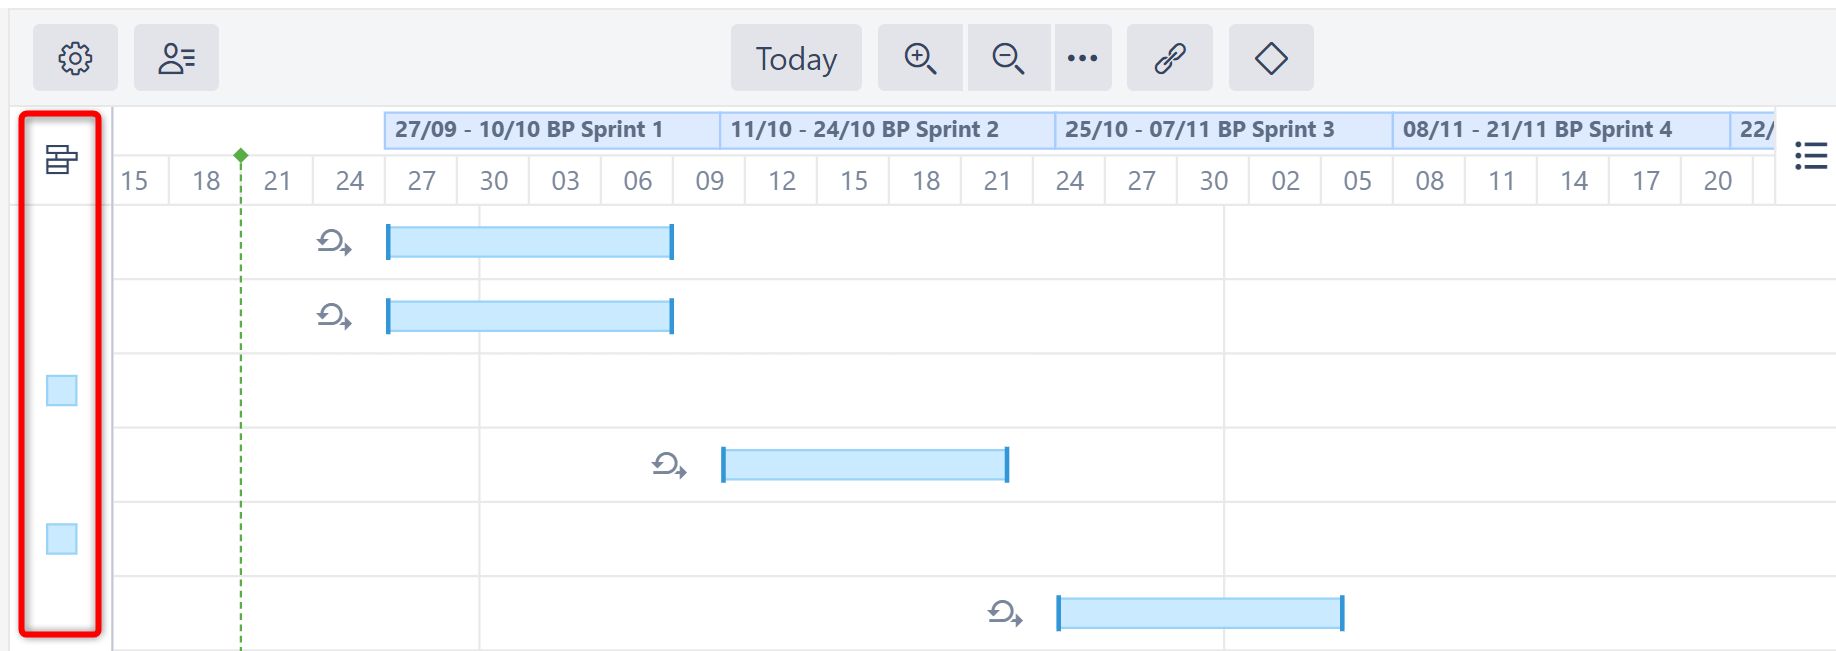Select the task bar under Sprint 3
1836x651 pixels.
pos(1200,613)
